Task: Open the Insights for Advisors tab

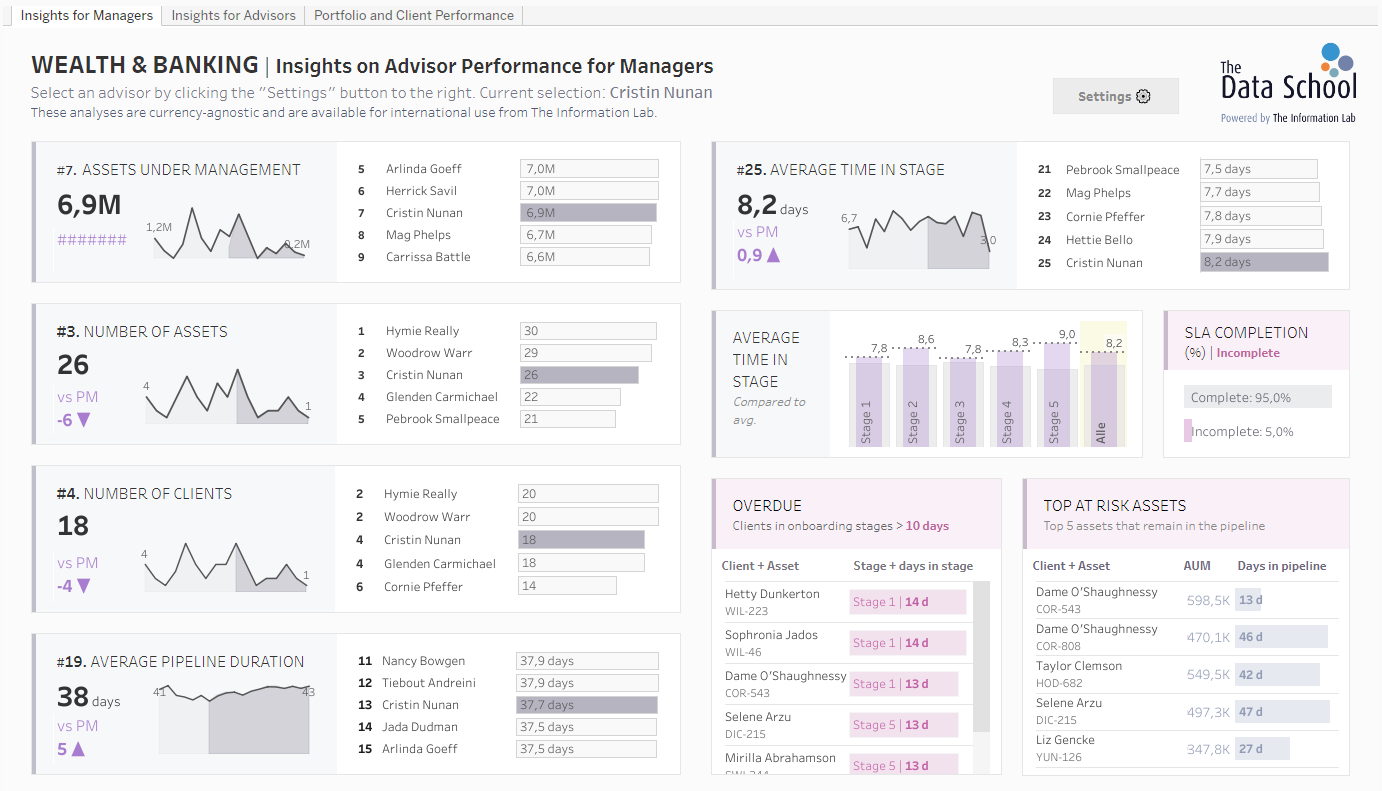Action: tap(234, 15)
